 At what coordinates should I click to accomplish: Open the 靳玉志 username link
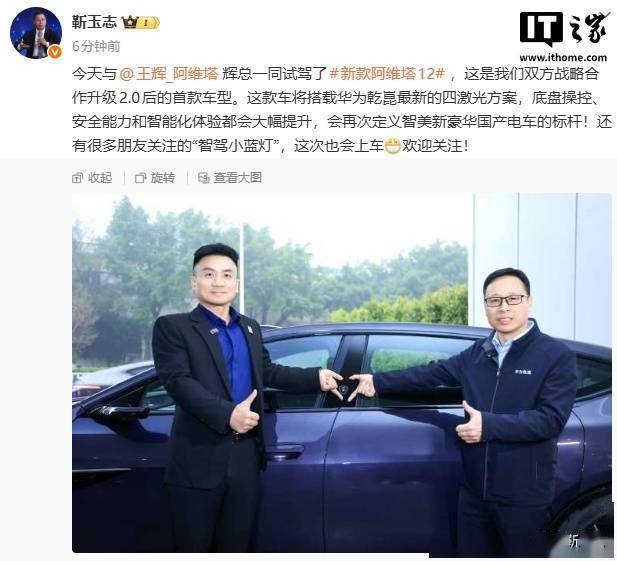coord(94,22)
